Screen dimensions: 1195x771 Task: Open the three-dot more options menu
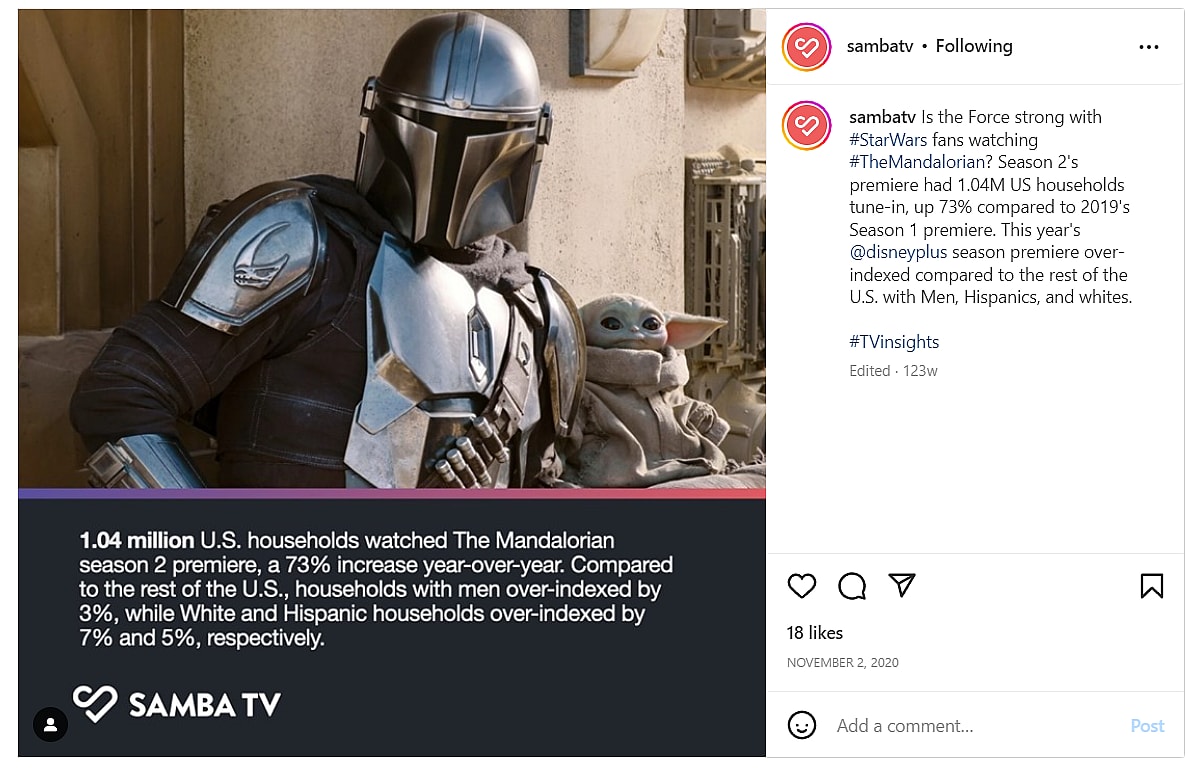[x=1149, y=47]
